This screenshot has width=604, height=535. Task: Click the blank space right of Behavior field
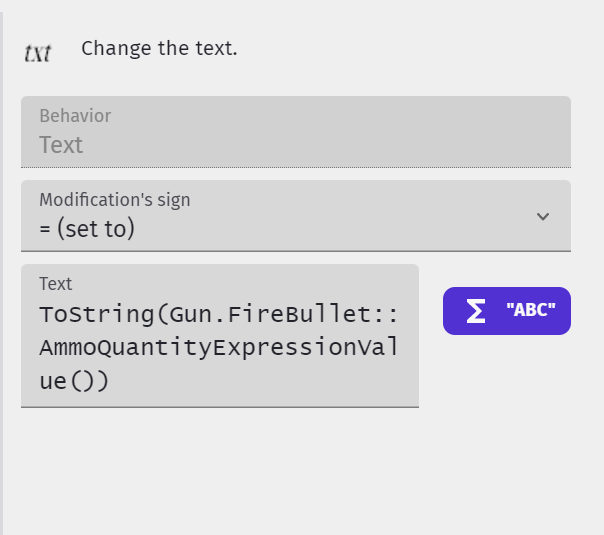coord(587,132)
